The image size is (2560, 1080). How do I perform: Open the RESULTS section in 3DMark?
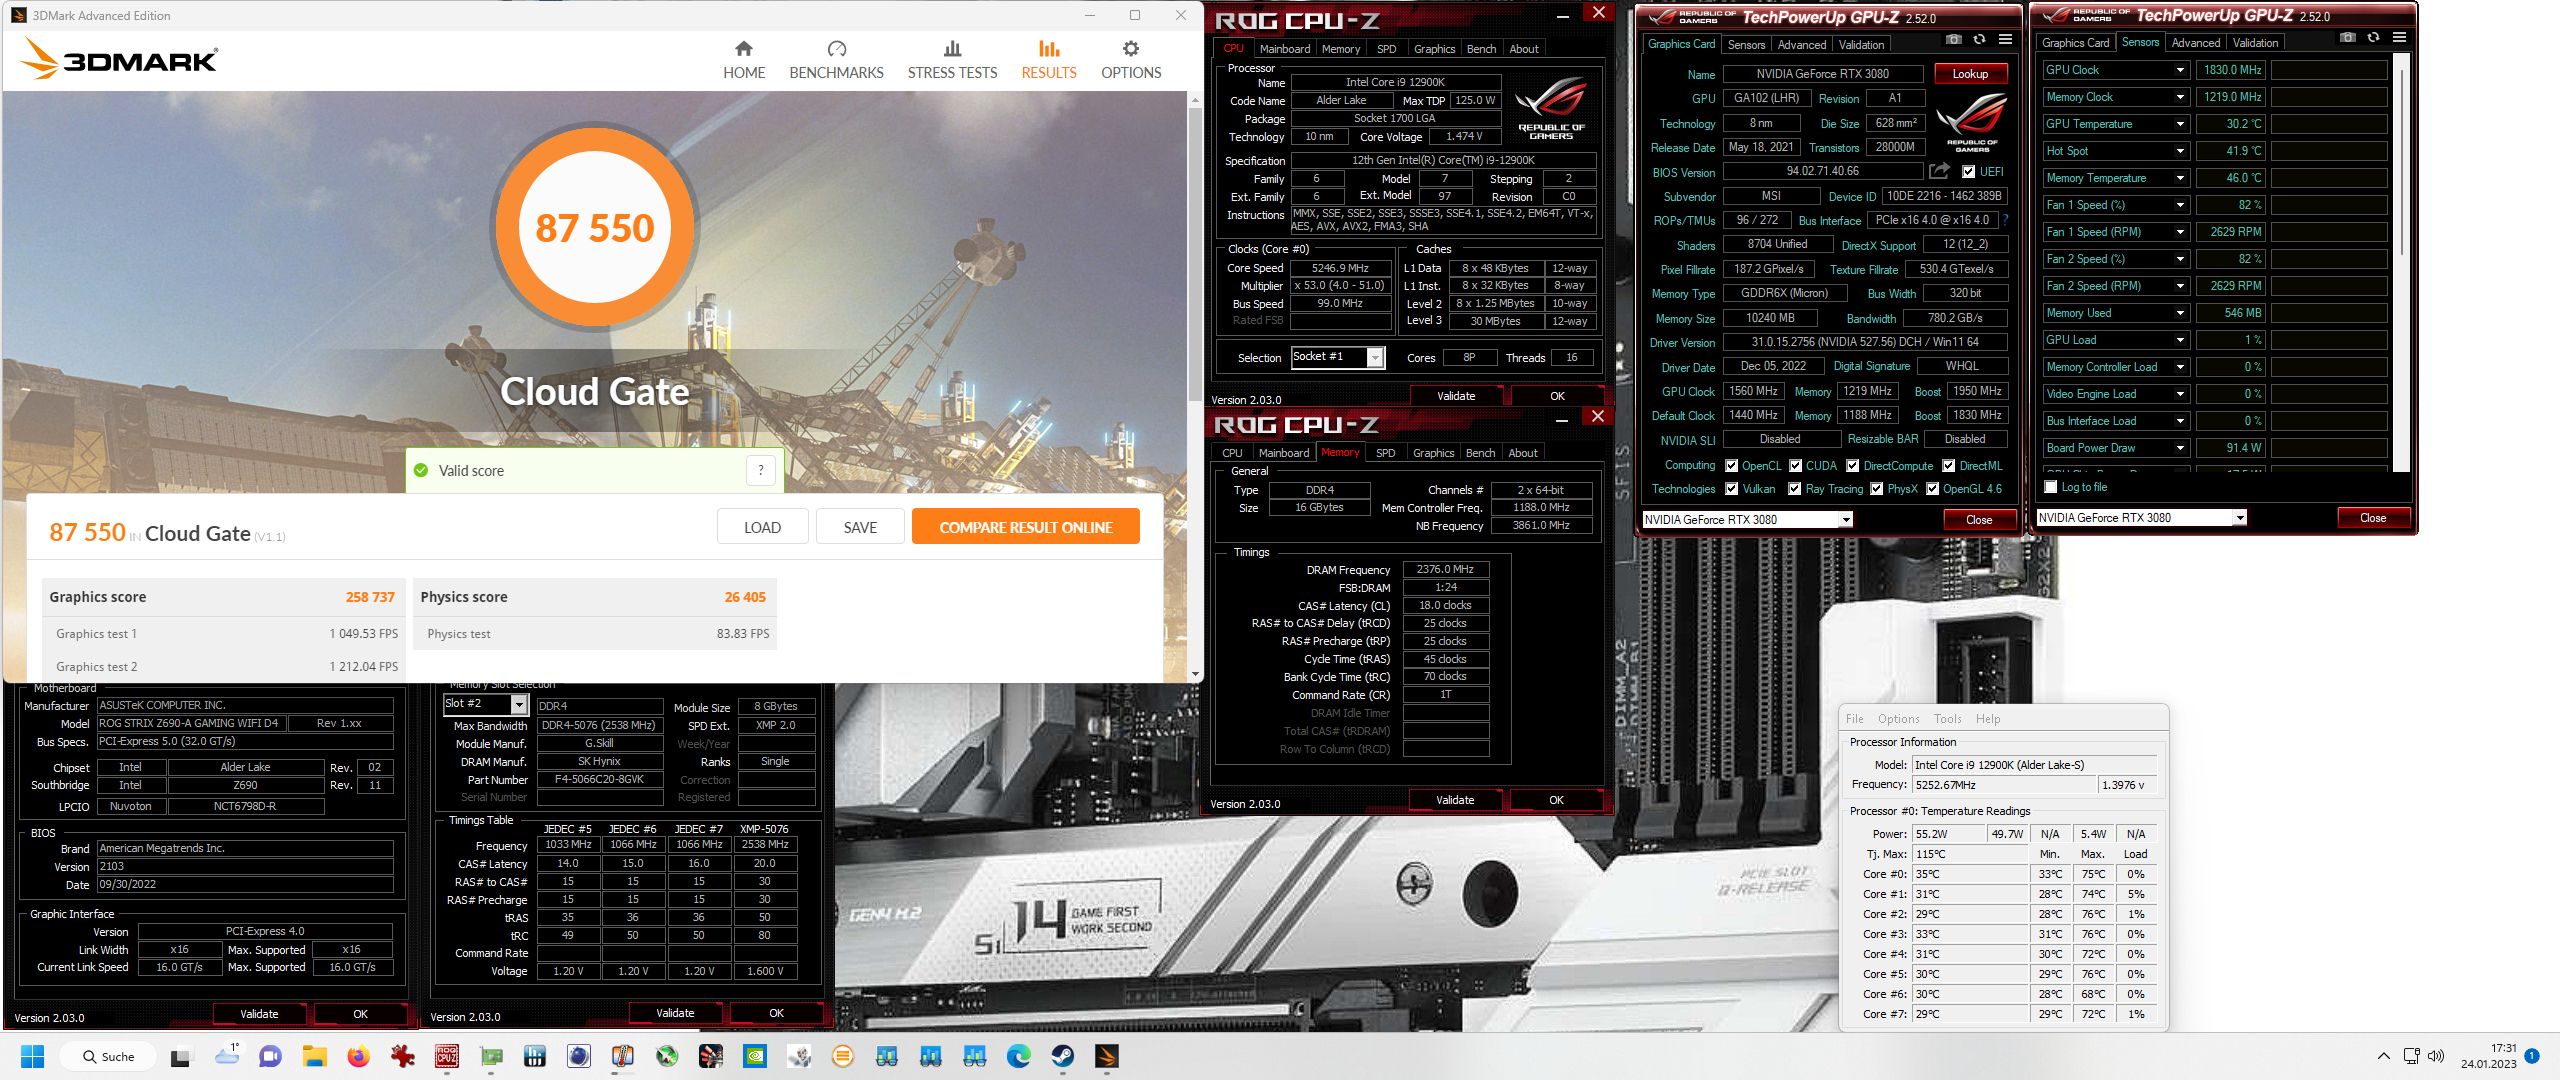coord(1048,60)
